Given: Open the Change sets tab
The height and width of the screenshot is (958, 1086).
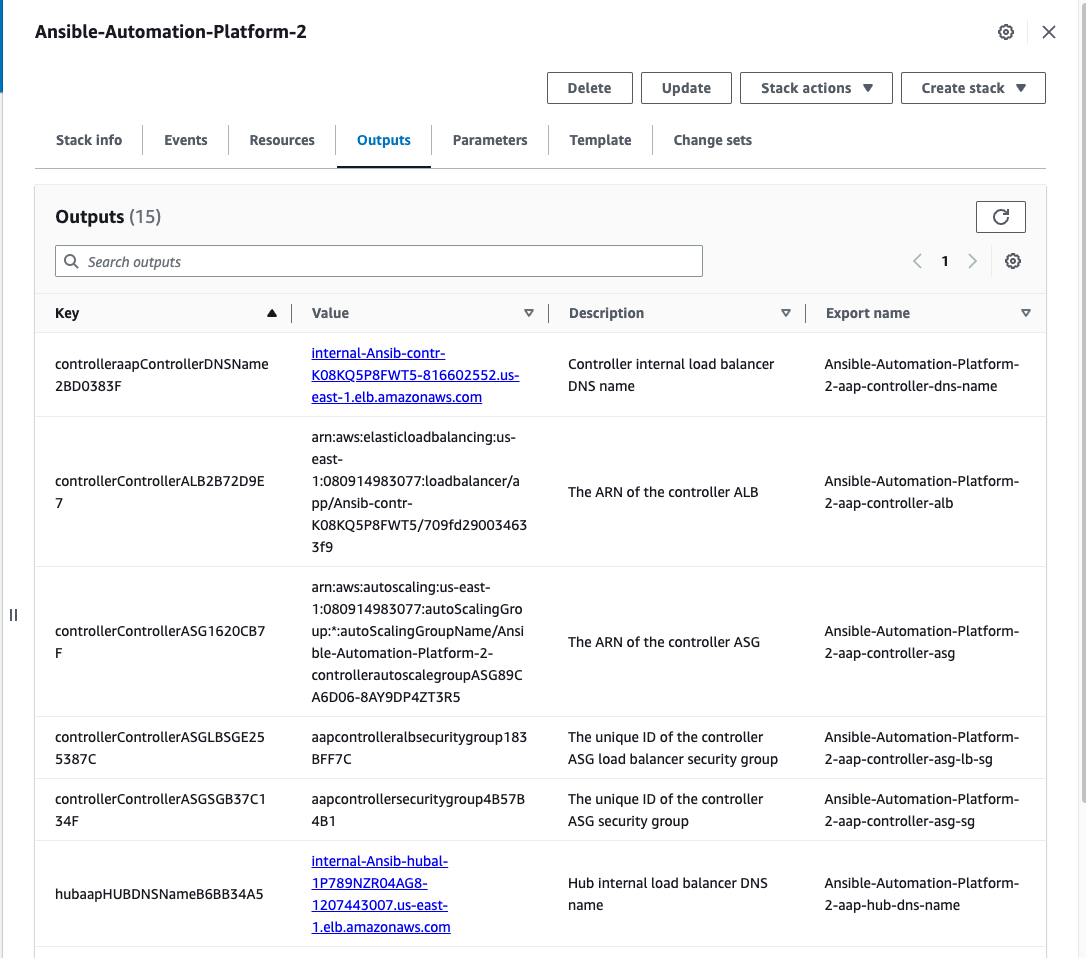Looking at the screenshot, I should coord(712,140).
